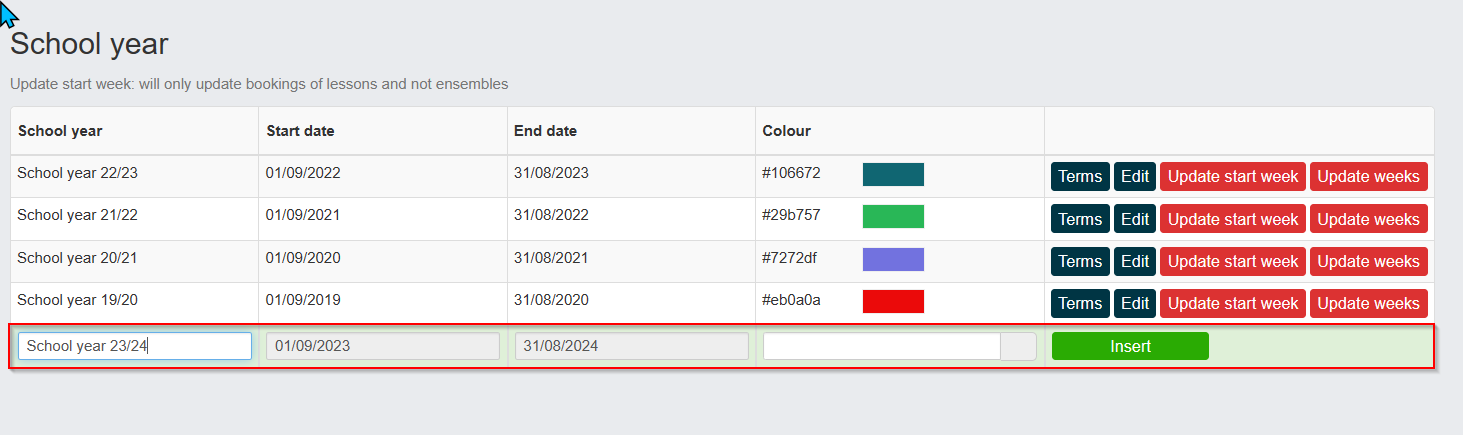
Task: Edit the School year 20/21 row
Action: pyautogui.click(x=1135, y=261)
